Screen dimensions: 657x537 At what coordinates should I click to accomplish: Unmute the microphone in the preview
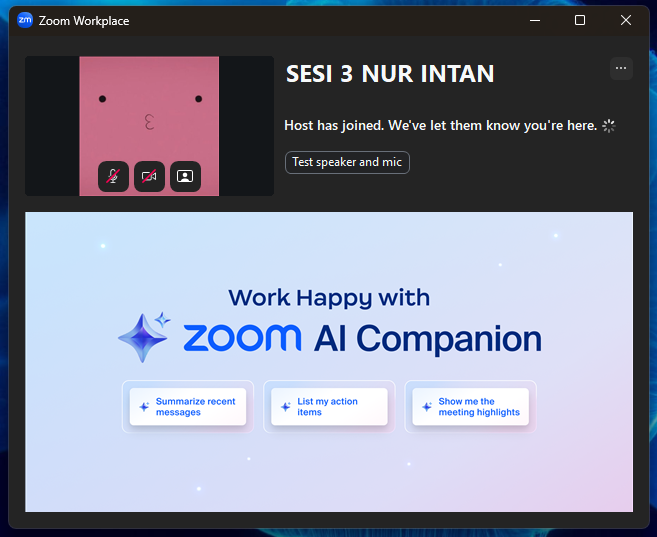click(113, 176)
